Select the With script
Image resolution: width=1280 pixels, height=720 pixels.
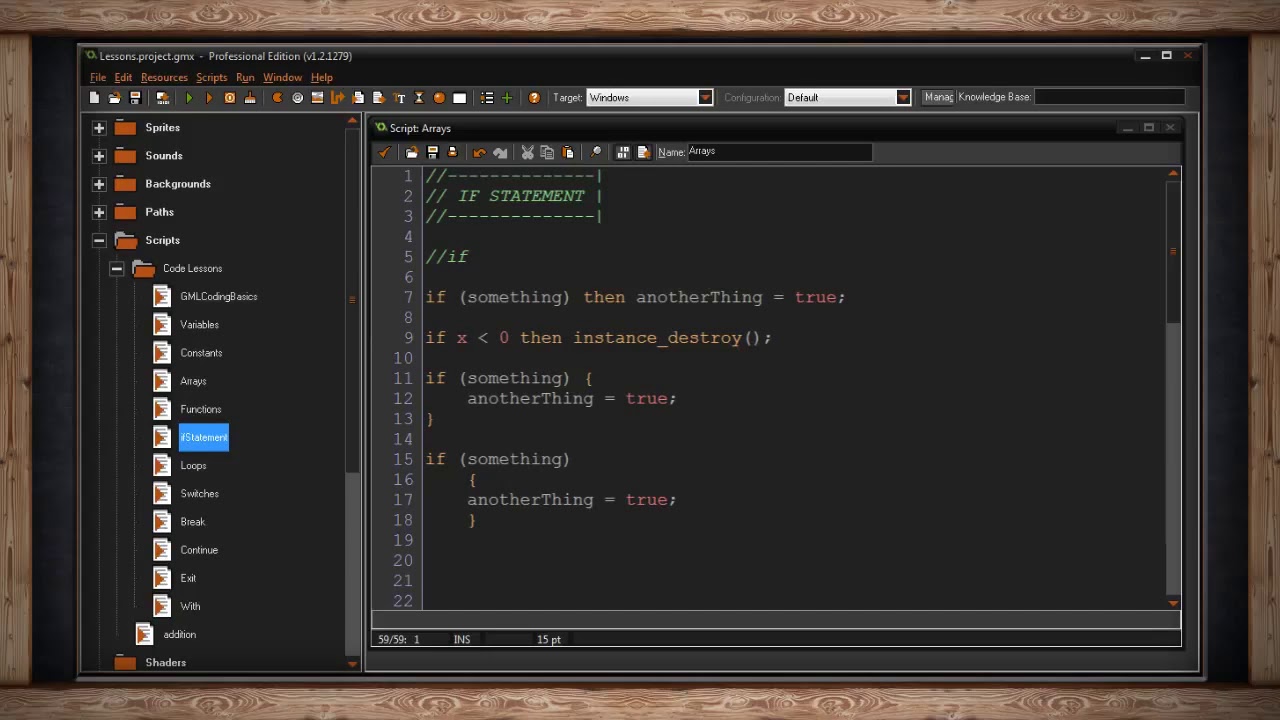tap(190, 606)
